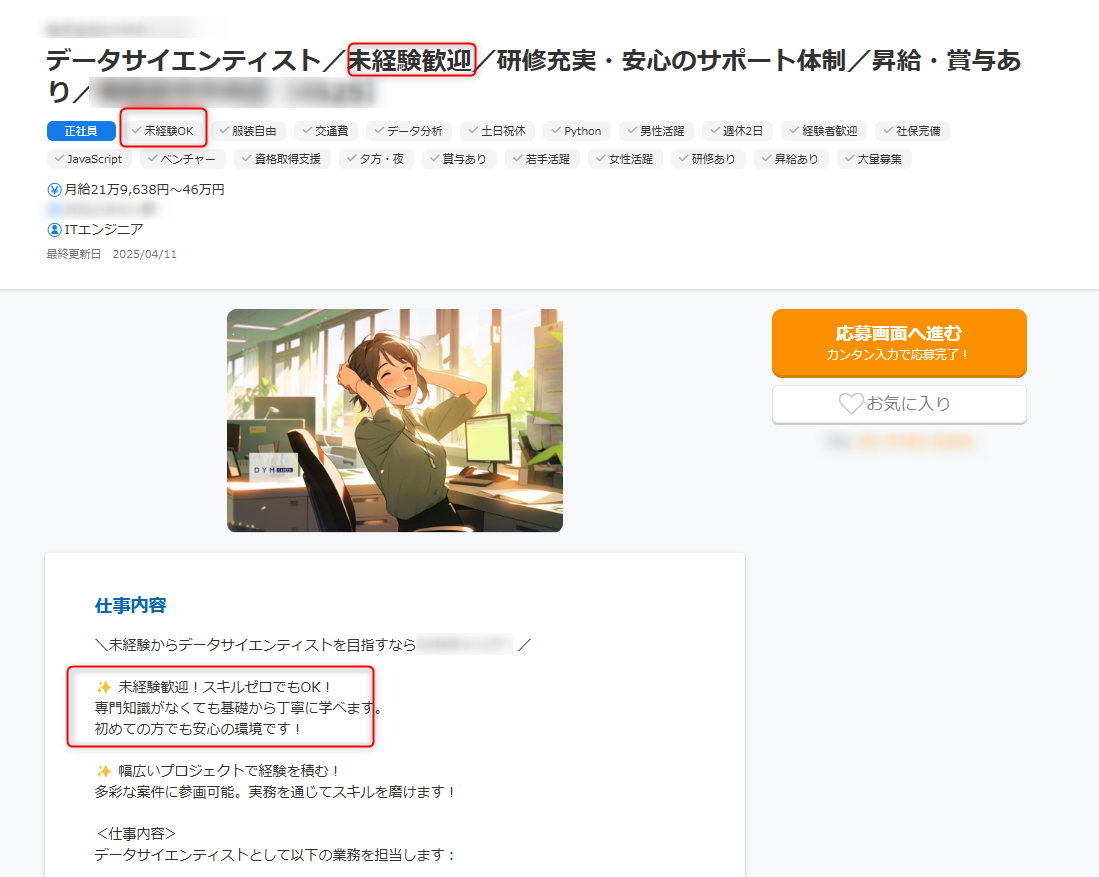Click the checkmark icon on the JavaScript tag
The width and height of the screenshot is (1099, 877).
point(57,158)
